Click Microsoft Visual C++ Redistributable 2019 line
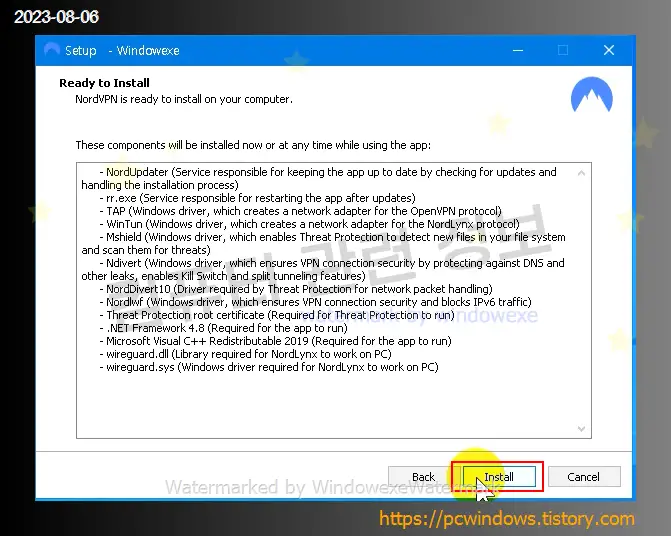 276,341
